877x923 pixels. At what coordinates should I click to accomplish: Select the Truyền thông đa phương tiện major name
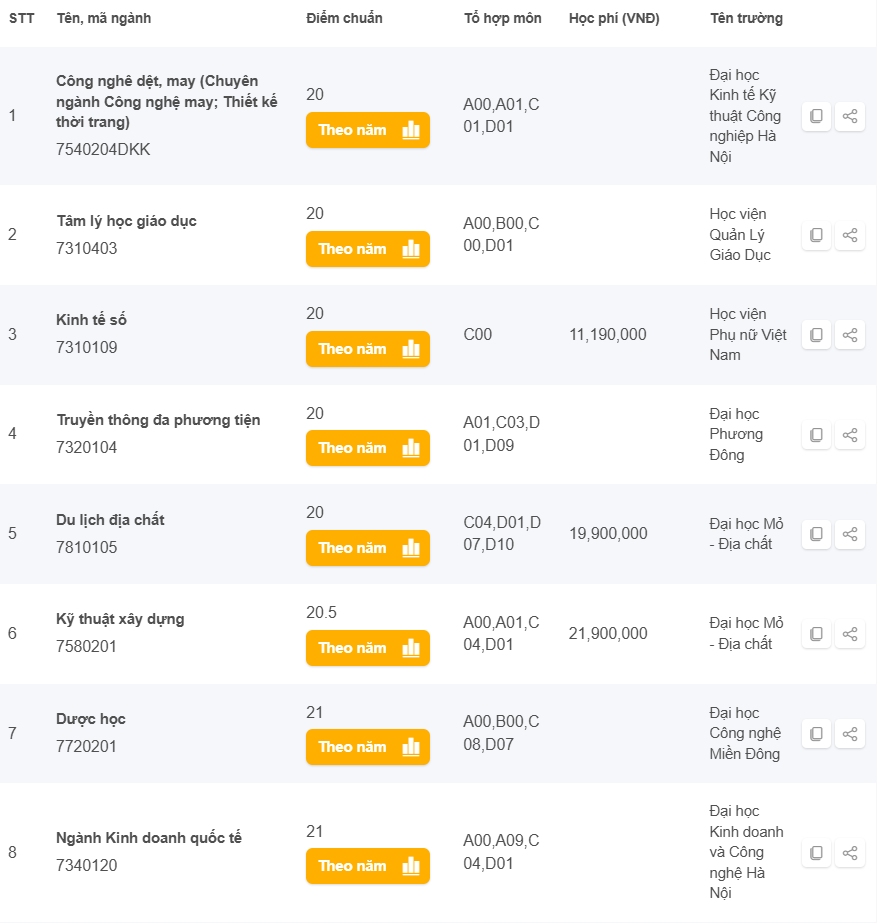point(158,420)
